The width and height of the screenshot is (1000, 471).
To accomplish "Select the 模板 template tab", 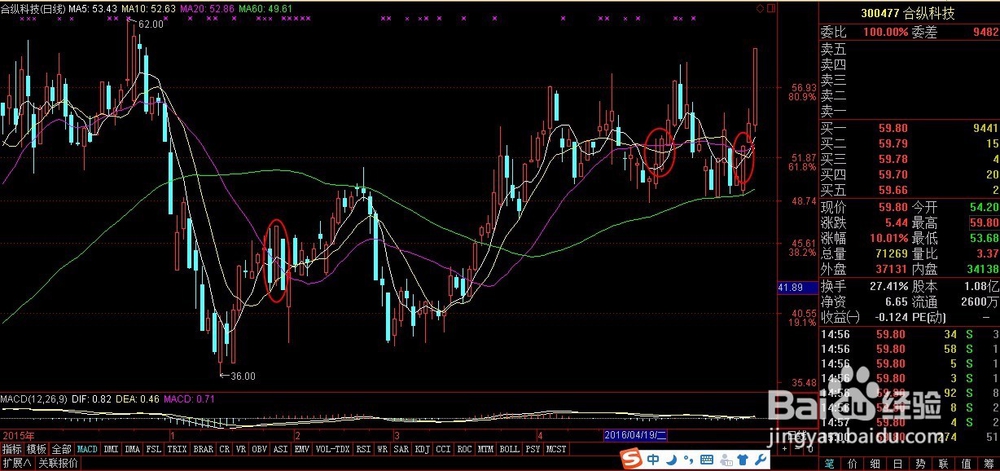I will click(36, 449).
